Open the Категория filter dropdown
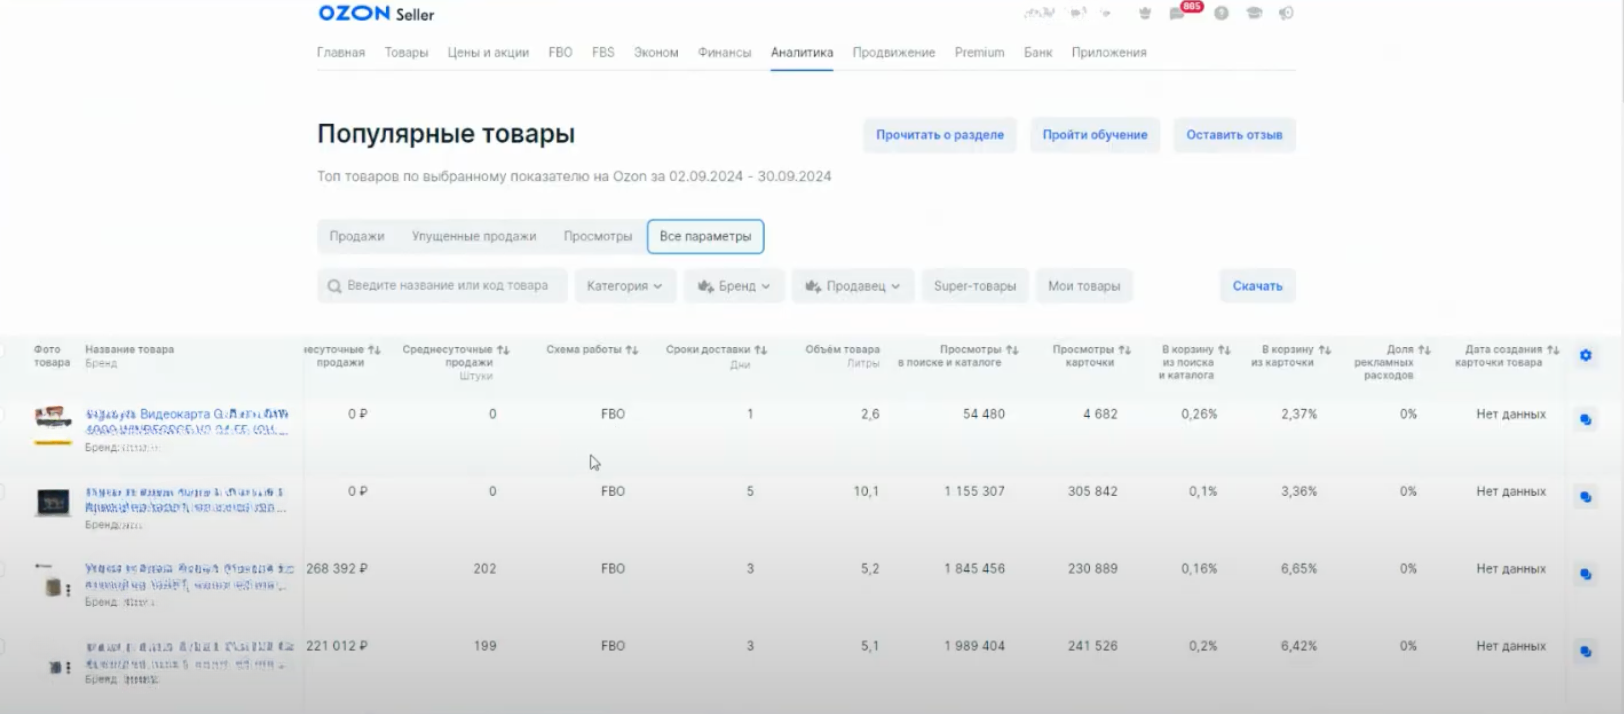 click(x=625, y=286)
